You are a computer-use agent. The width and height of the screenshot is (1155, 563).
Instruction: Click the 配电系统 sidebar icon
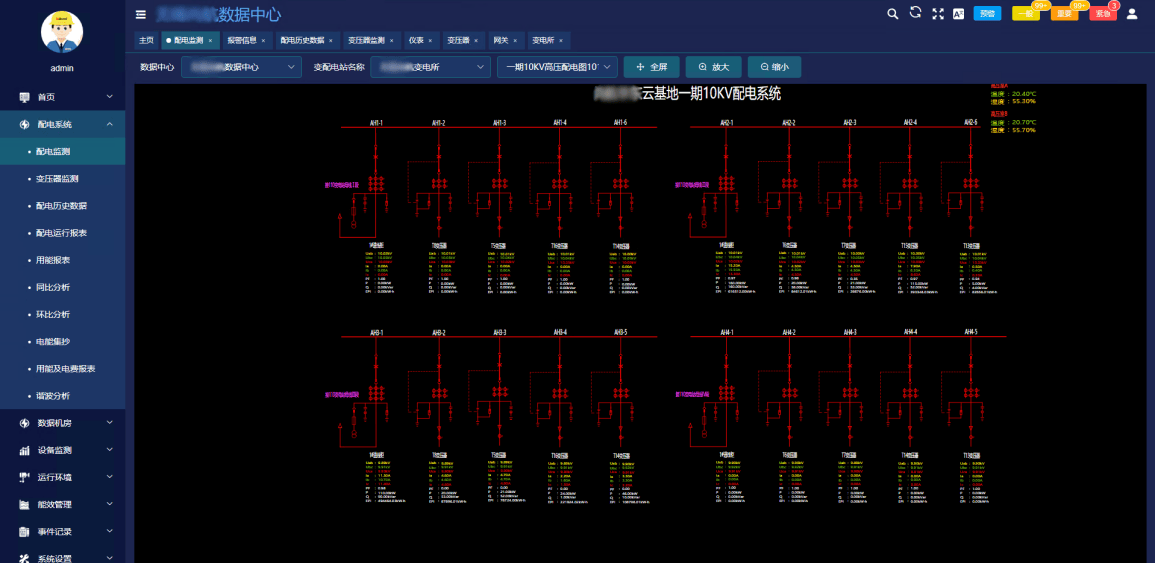(x=24, y=125)
